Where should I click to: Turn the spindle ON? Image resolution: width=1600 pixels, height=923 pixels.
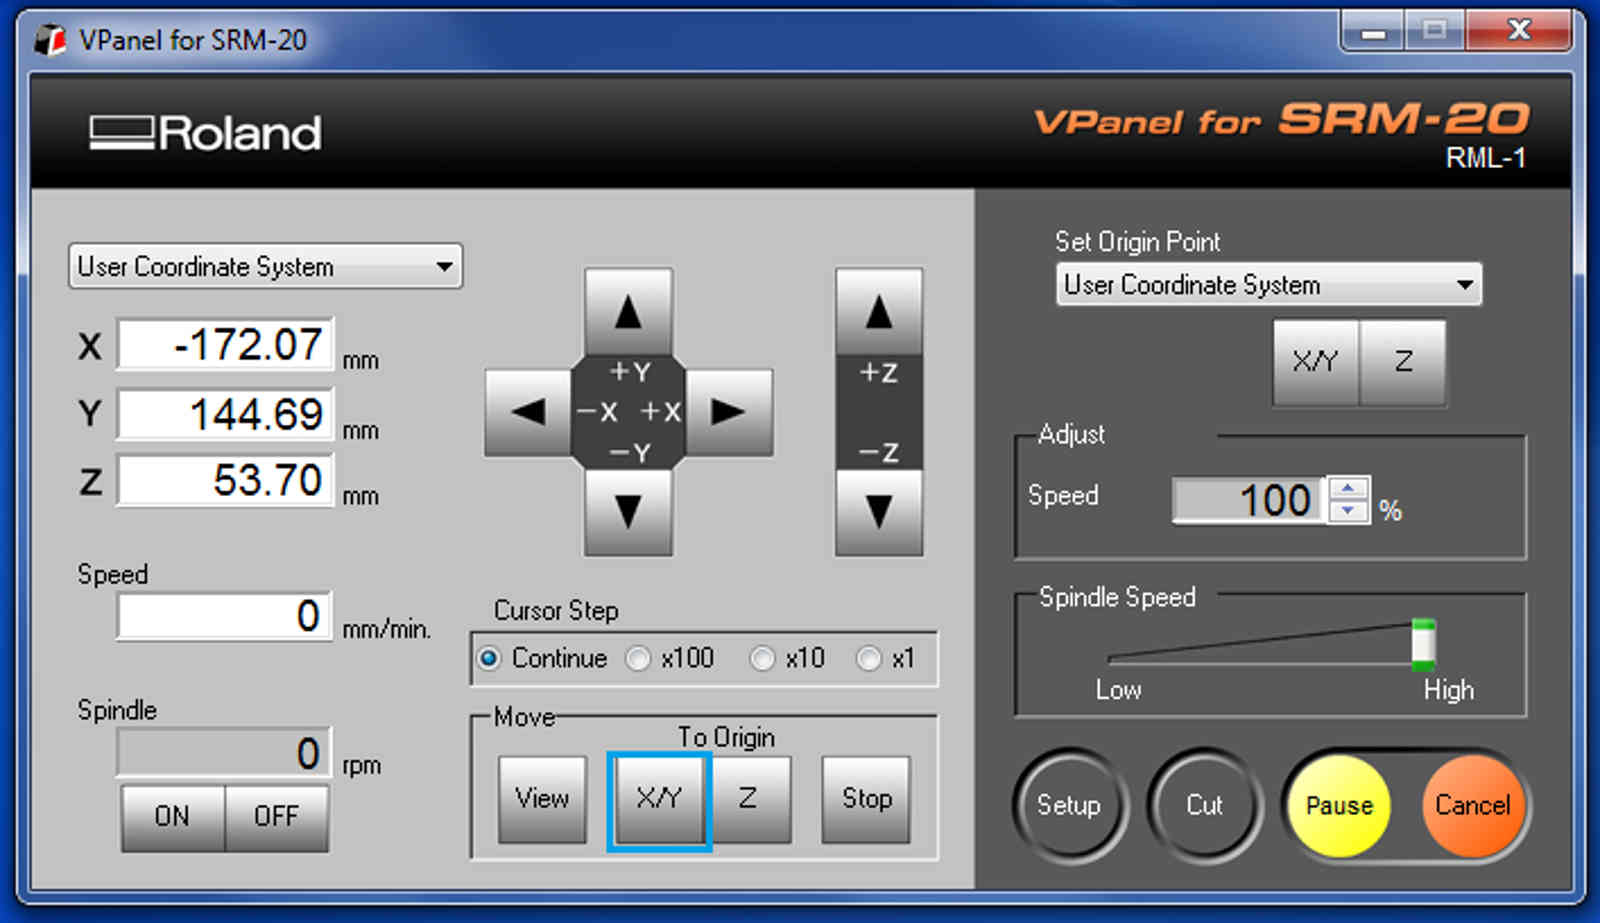click(x=172, y=817)
